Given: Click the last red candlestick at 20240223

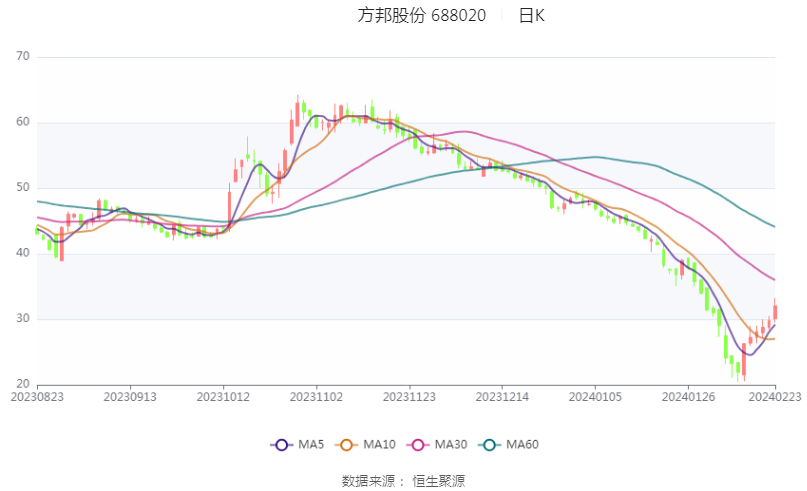Looking at the screenshot, I should coord(775,312).
